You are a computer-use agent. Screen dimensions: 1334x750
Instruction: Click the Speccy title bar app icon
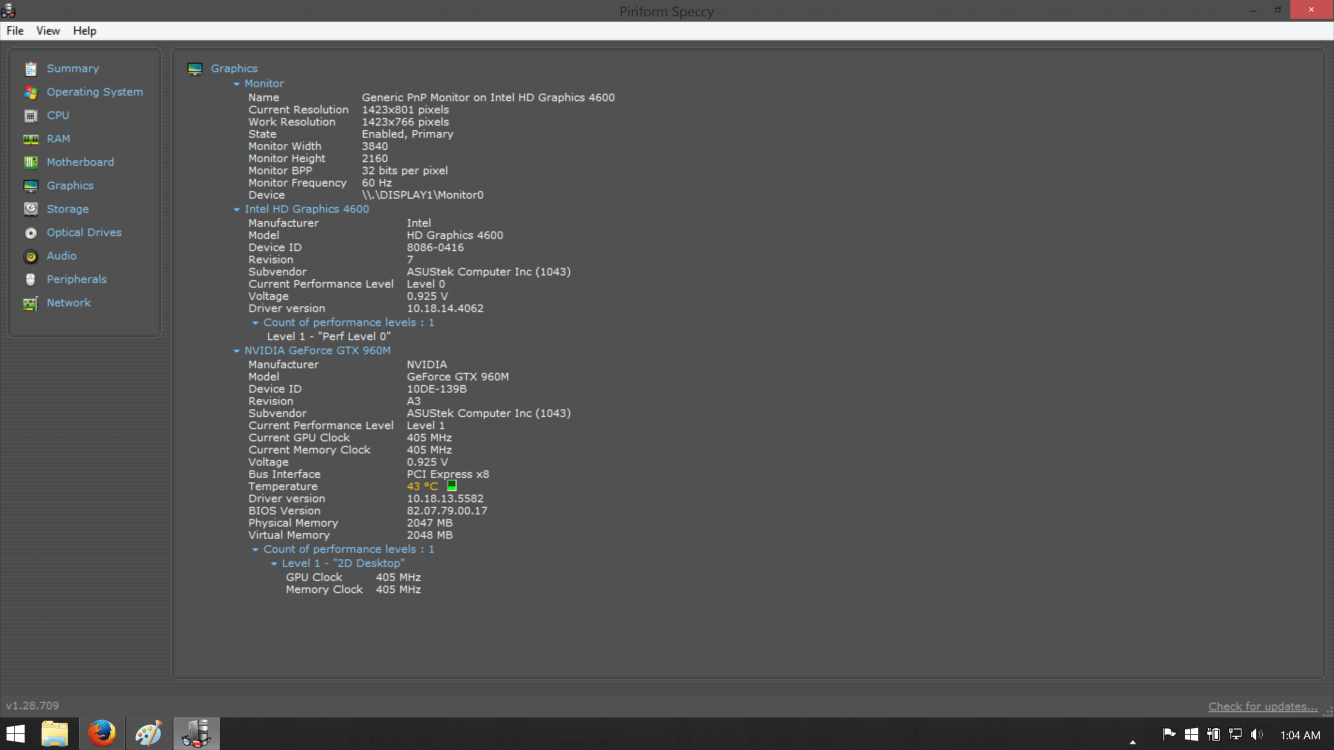click(x=9, y=11)
